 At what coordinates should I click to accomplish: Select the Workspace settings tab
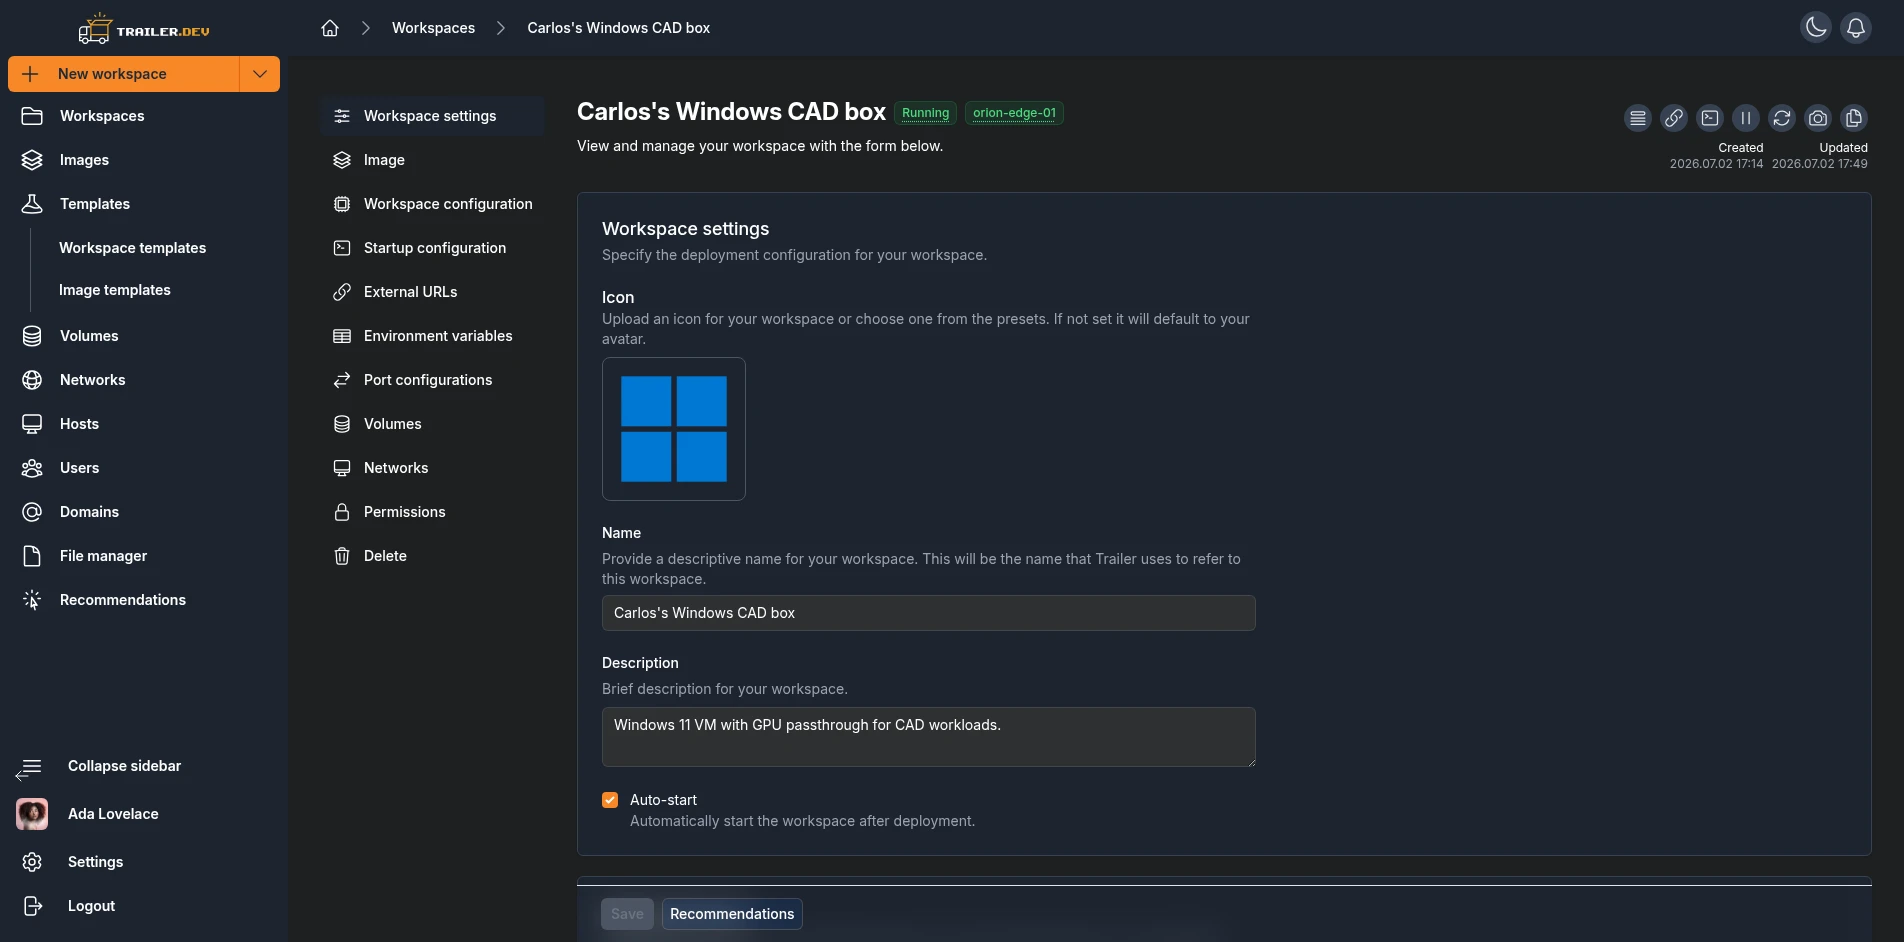tap(432, 116)
